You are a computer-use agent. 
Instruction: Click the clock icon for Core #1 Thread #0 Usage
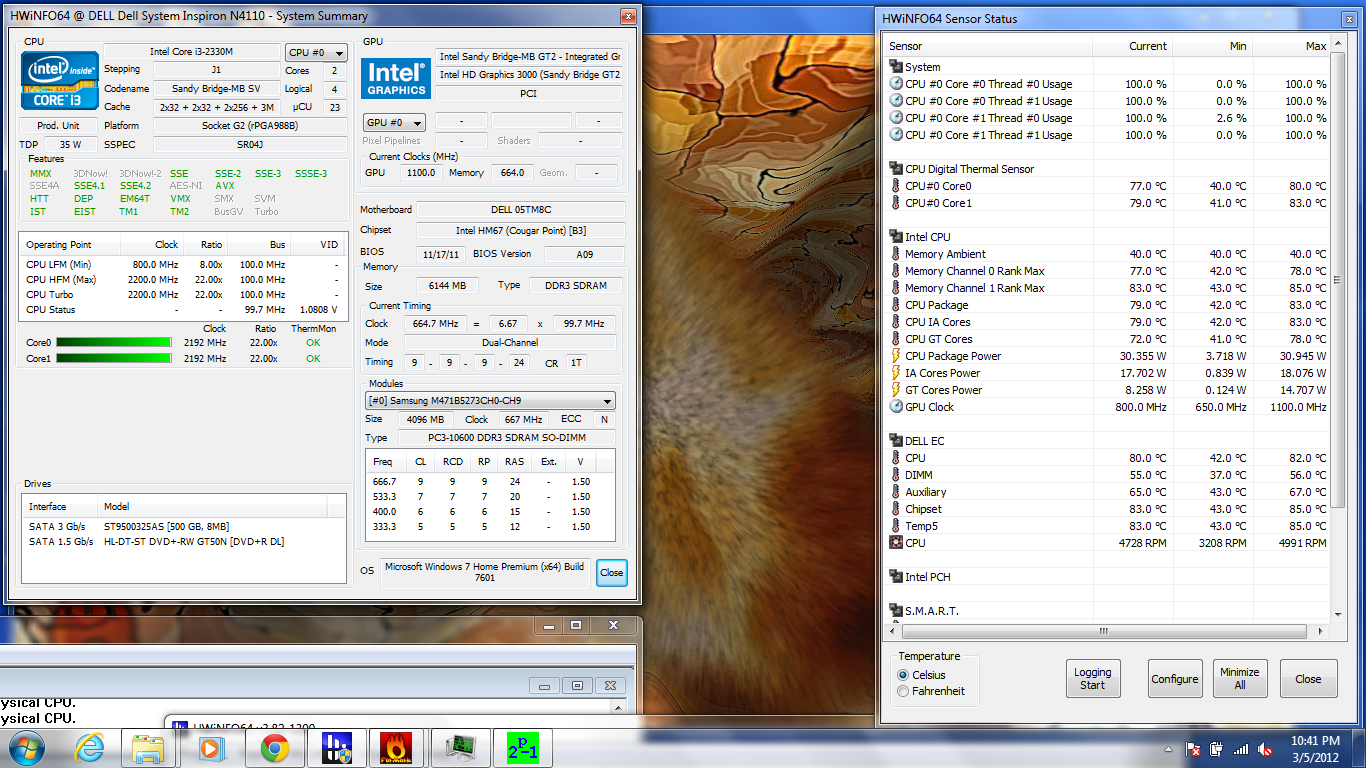point(896,118)
